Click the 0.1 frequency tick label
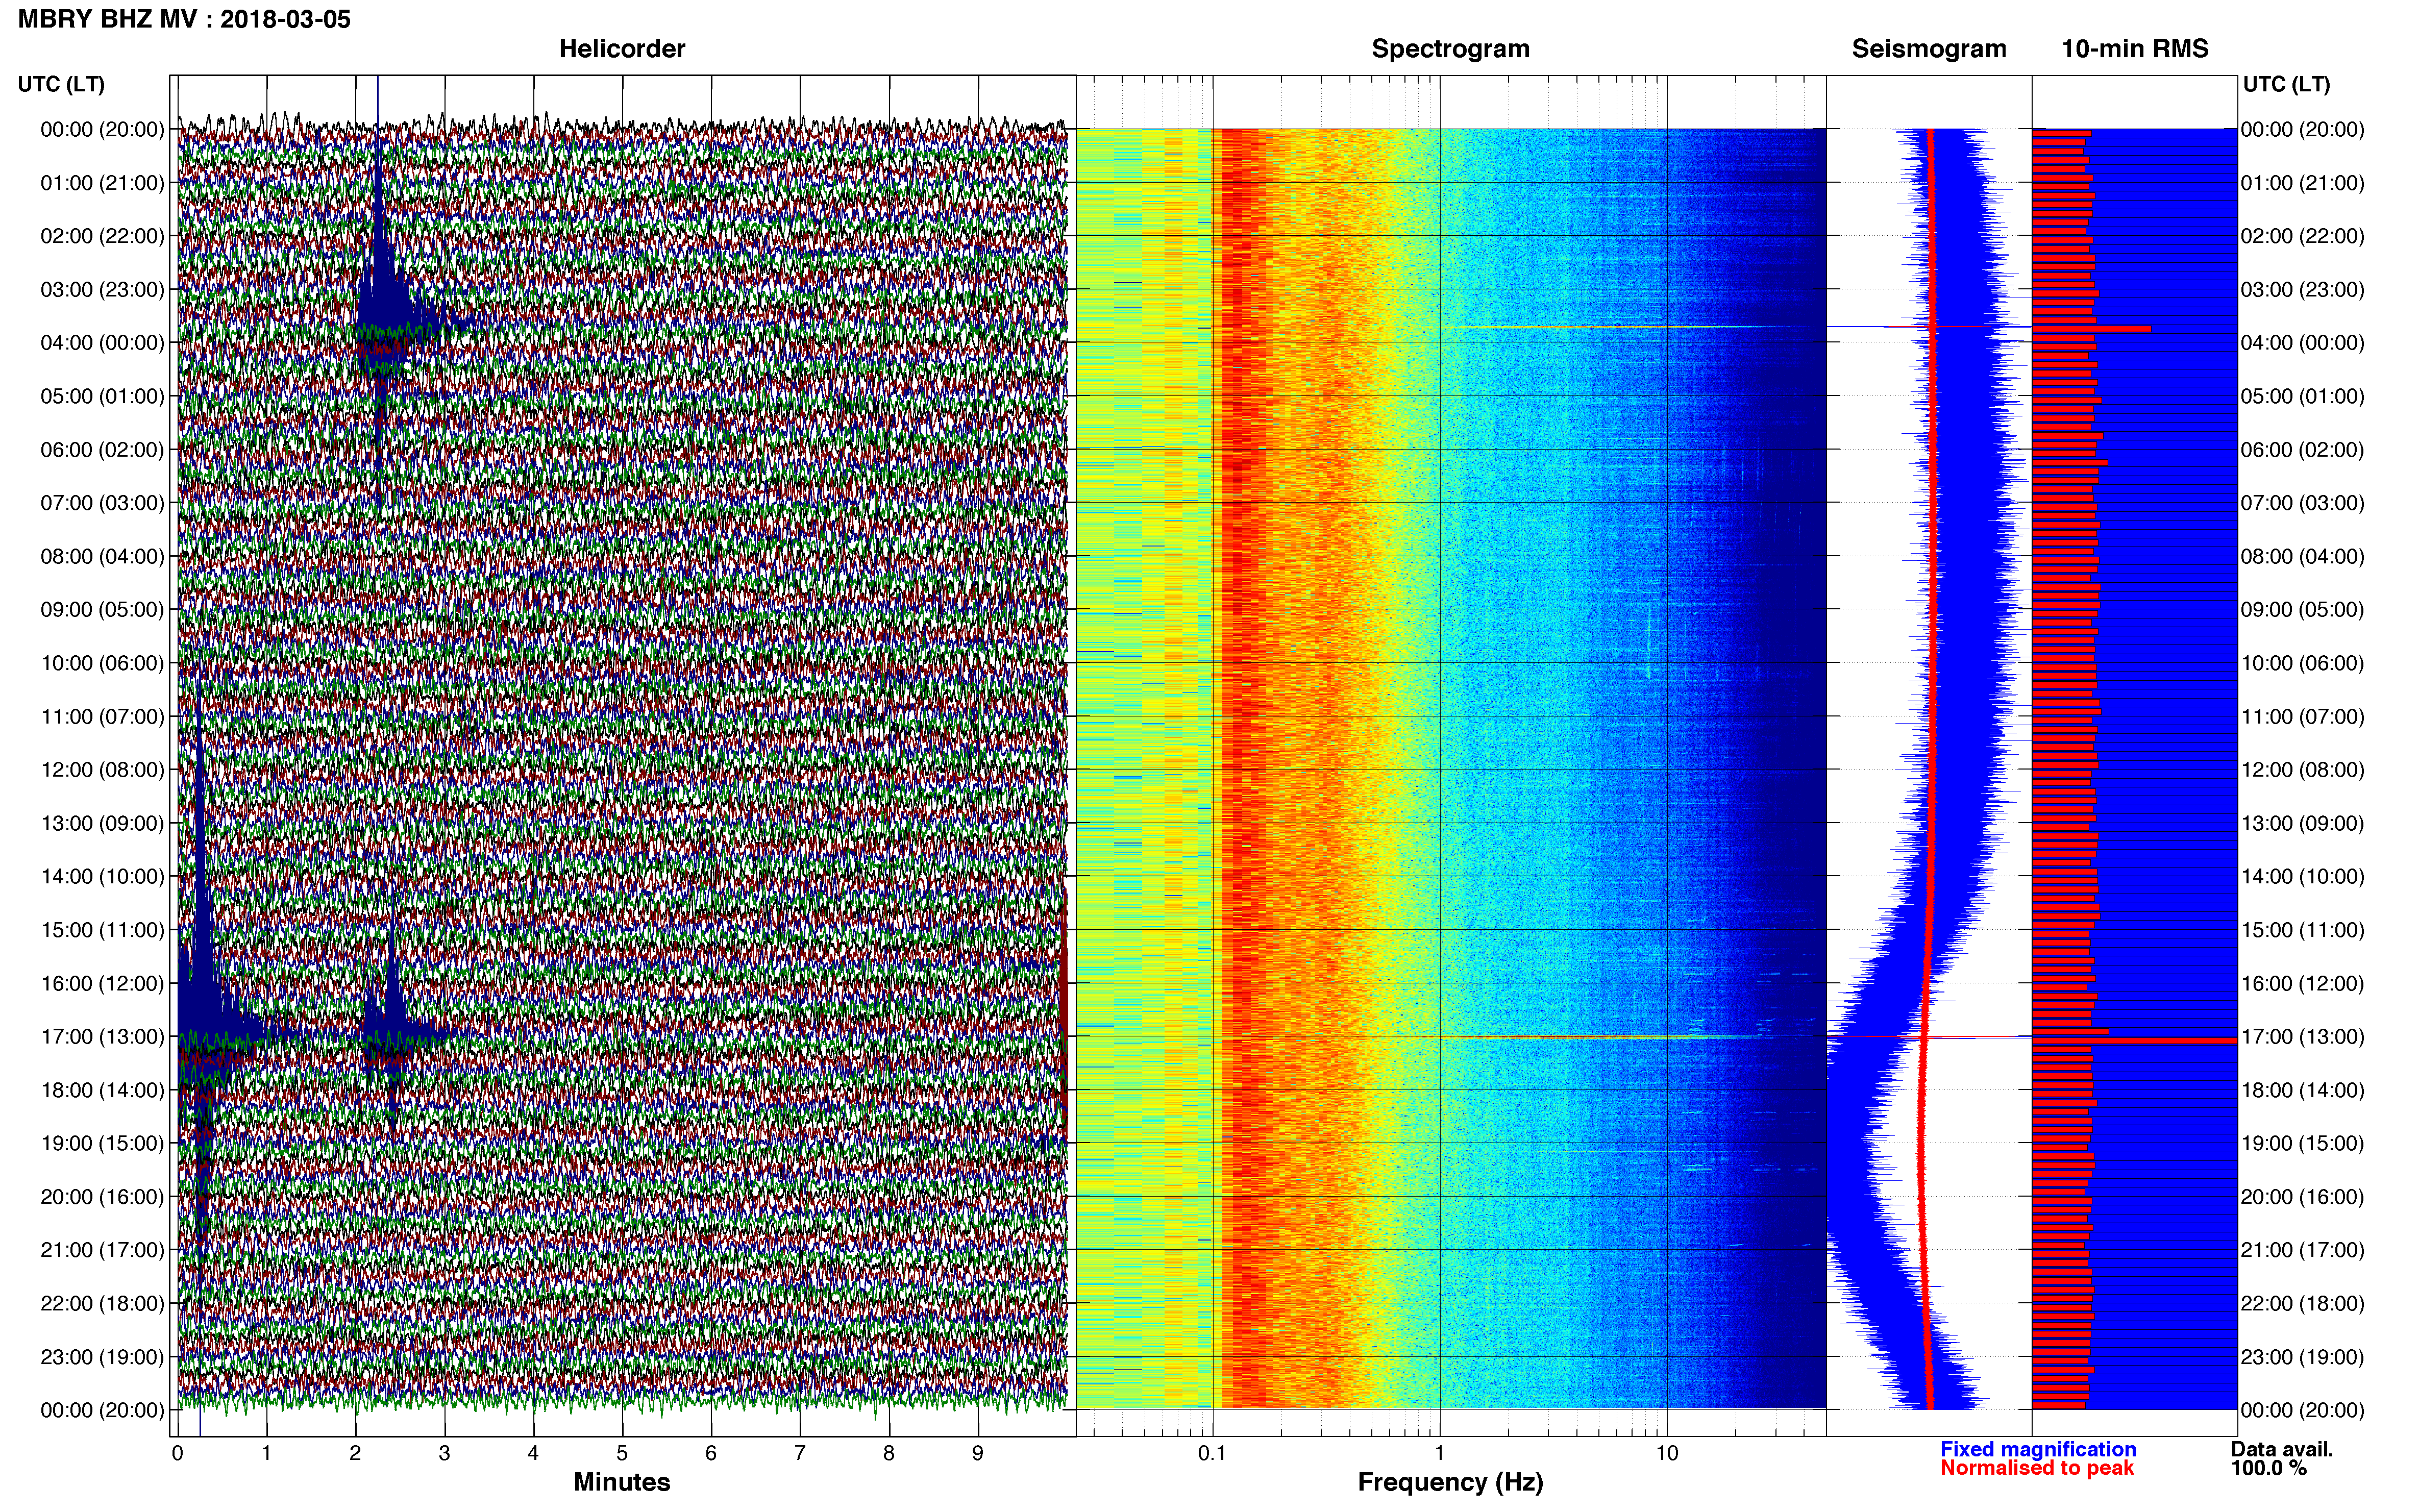Image resolution: width=2419 pixels, height=1512 pixels. coord(1212,1453)
